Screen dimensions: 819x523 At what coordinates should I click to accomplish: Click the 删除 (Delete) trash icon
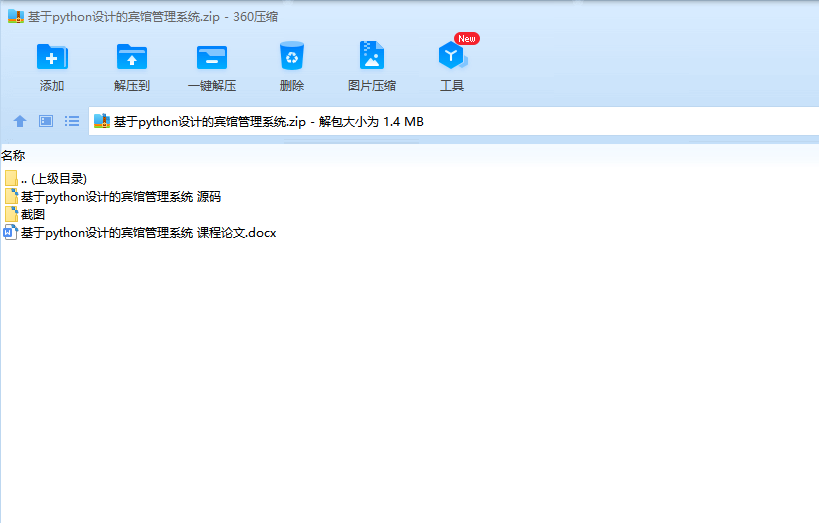(x=291, y=56)
